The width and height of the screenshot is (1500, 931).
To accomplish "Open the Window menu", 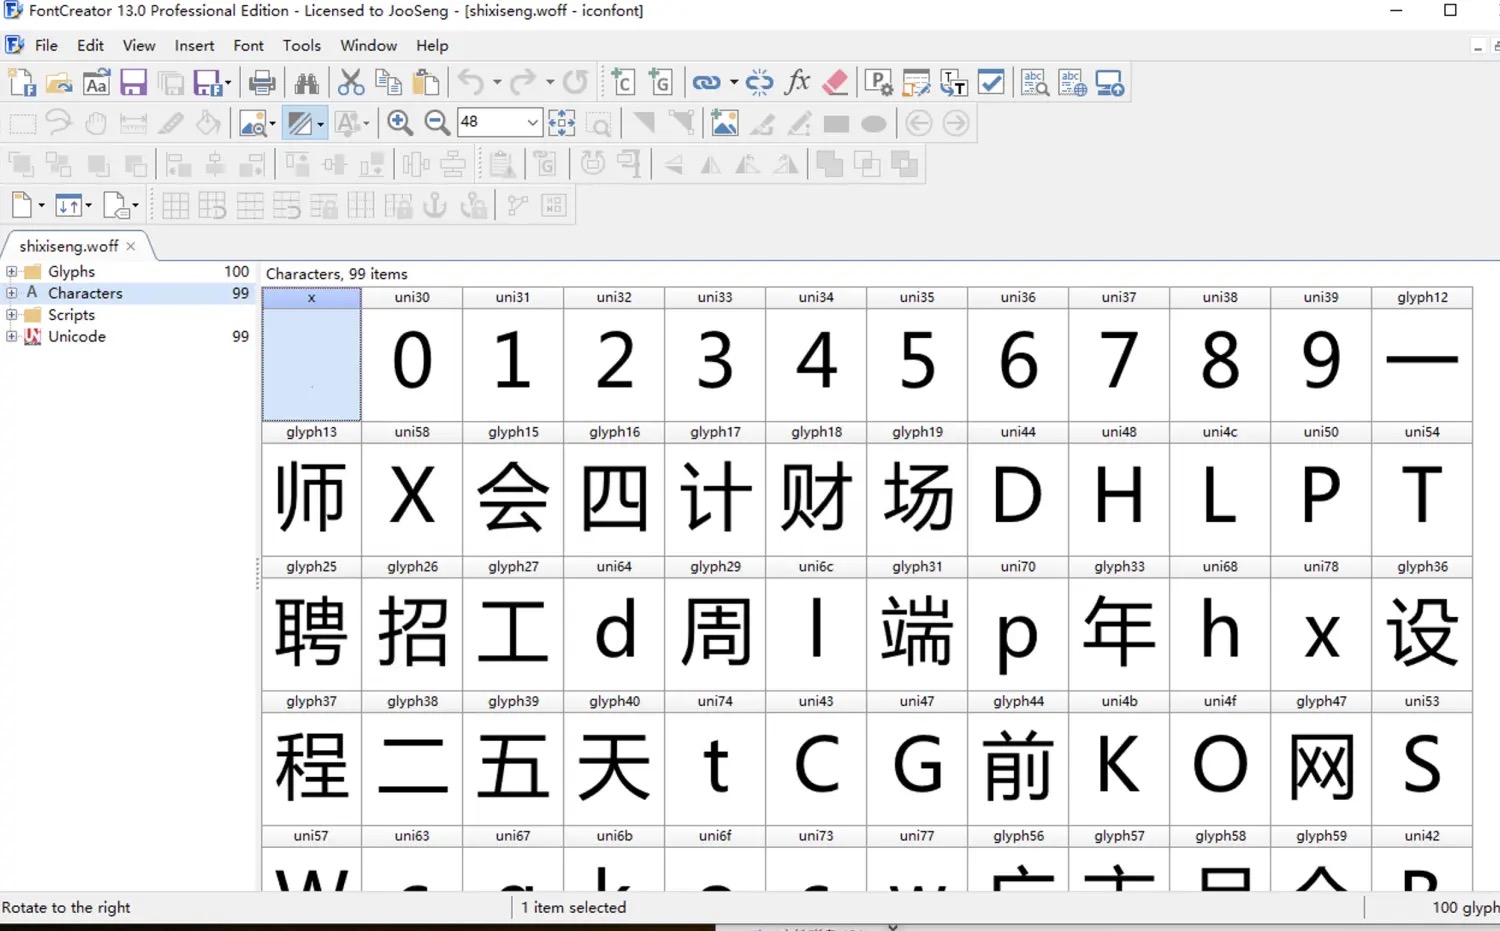I will (368, 45).
